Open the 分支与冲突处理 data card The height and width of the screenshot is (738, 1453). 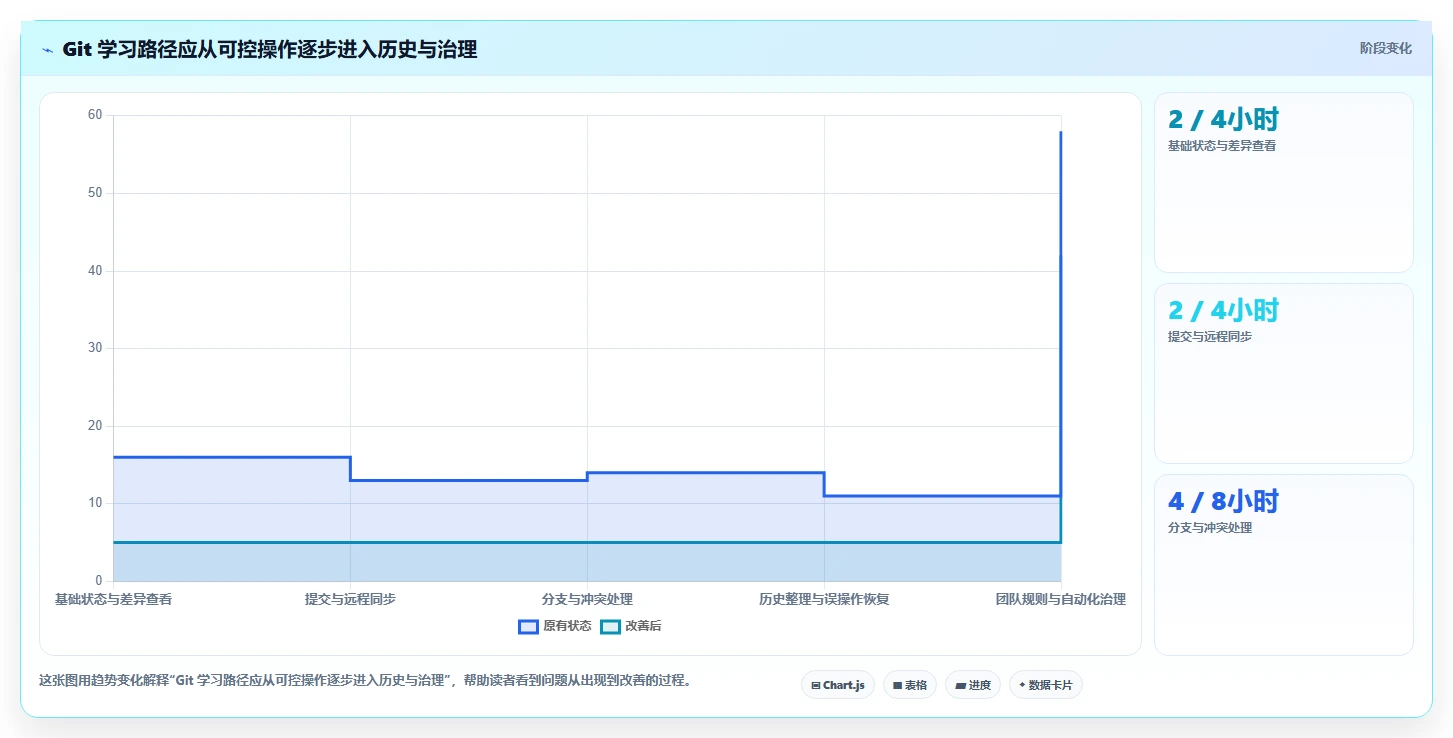(1284, 565)
